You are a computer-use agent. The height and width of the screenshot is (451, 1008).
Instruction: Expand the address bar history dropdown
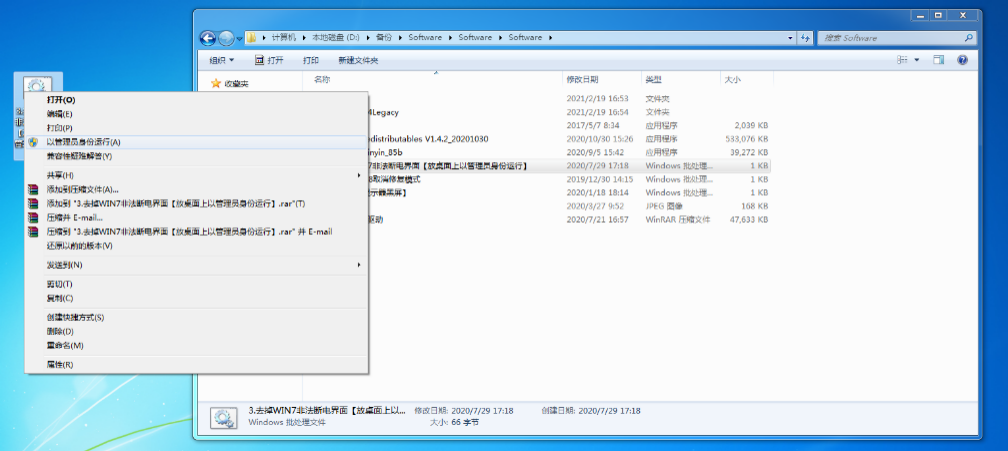pos(789,38)
